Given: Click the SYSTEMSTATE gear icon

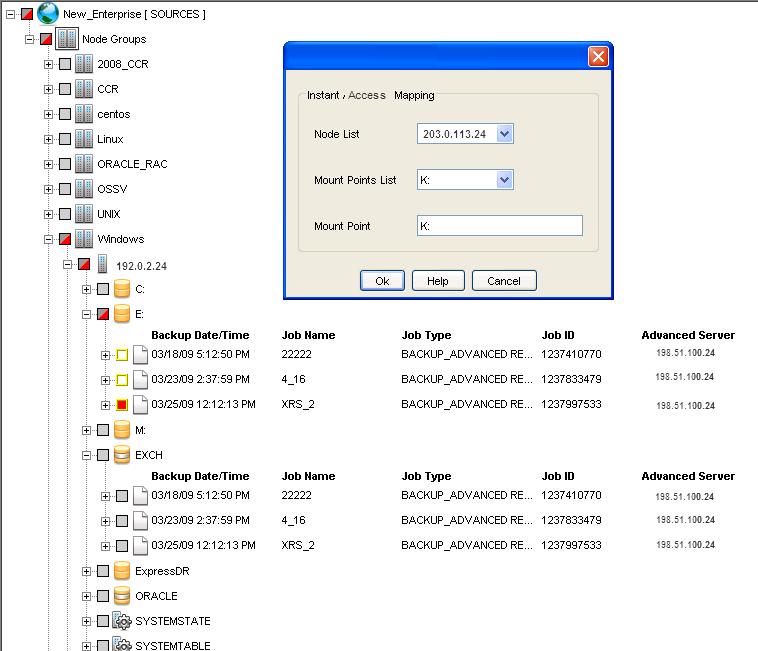Looking at the screenshot, I should [122, 621].
